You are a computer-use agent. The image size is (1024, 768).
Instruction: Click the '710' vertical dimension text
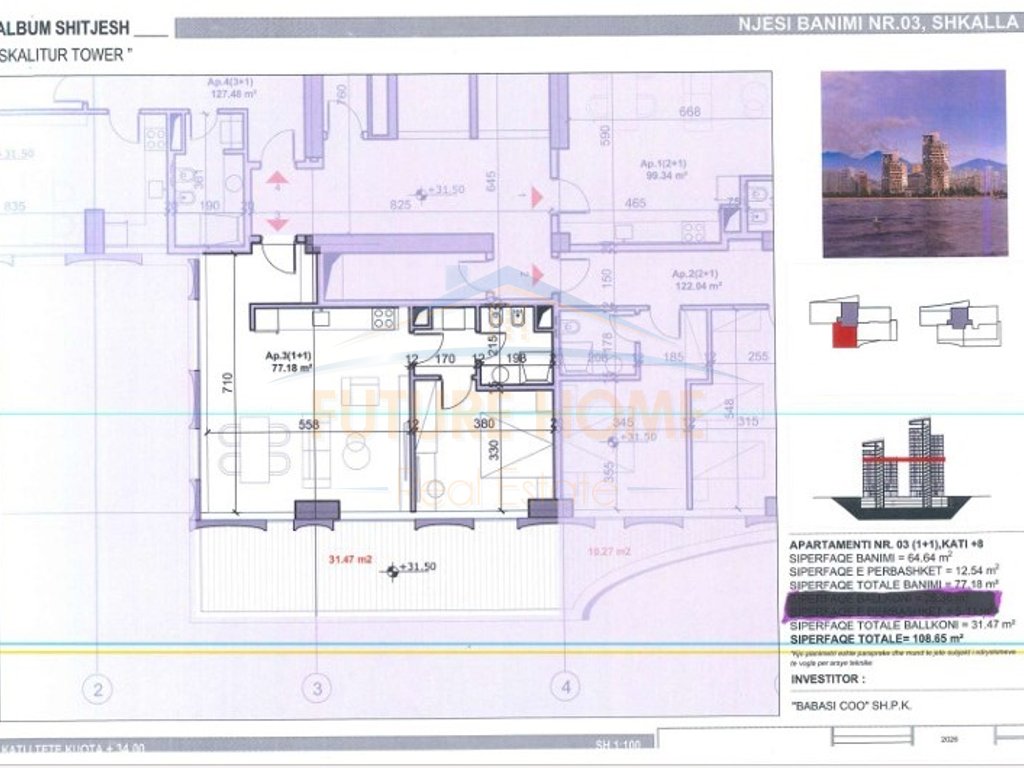[x=227, y=382]
